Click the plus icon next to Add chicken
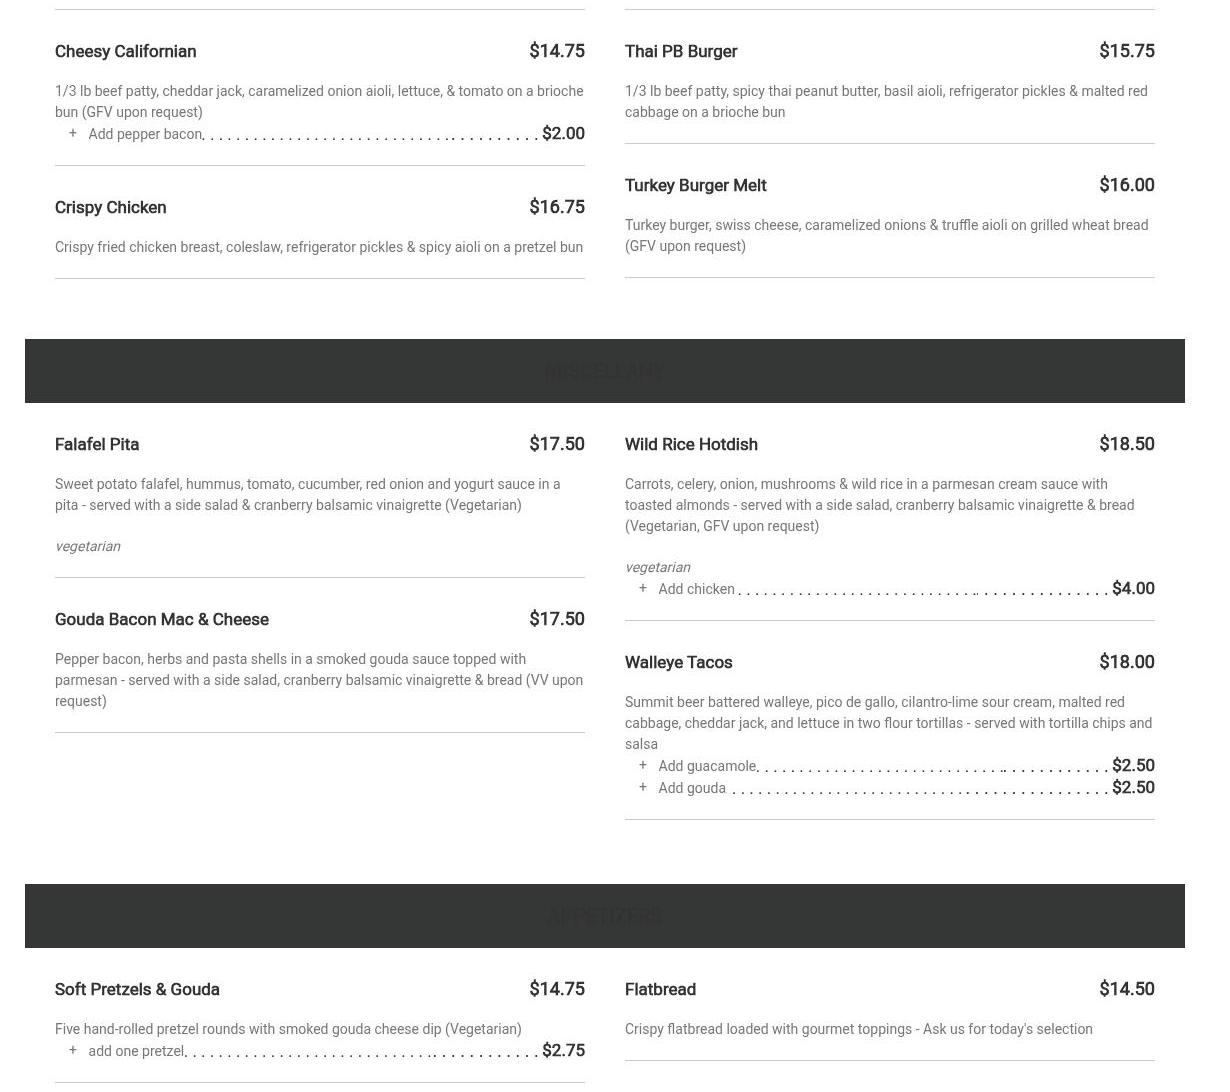The height and width of the screenshot is (1092, 1230). coord(642,588)
